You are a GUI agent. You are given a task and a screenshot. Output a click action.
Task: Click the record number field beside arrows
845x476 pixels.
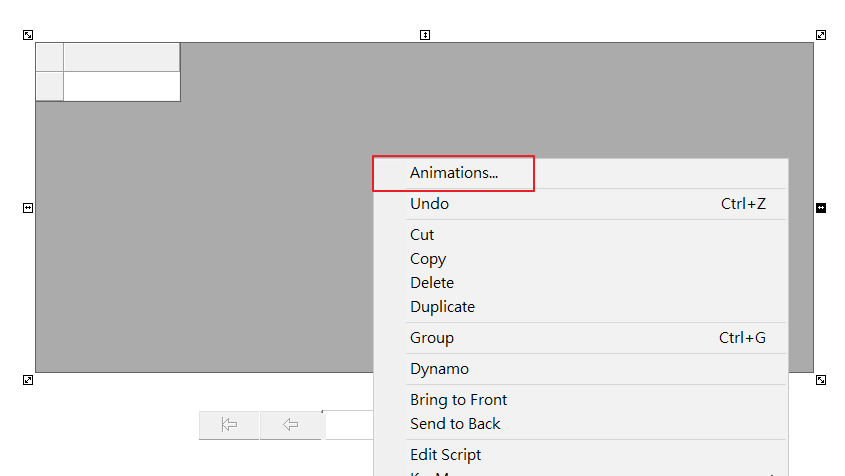coord(349,425)
